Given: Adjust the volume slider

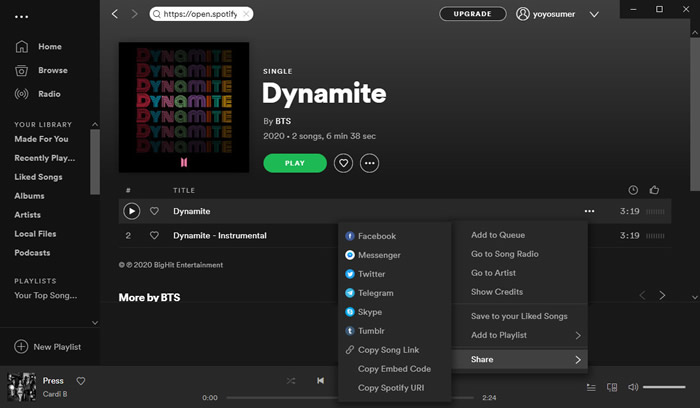Looking at the screenshot, I should point(664,387).
